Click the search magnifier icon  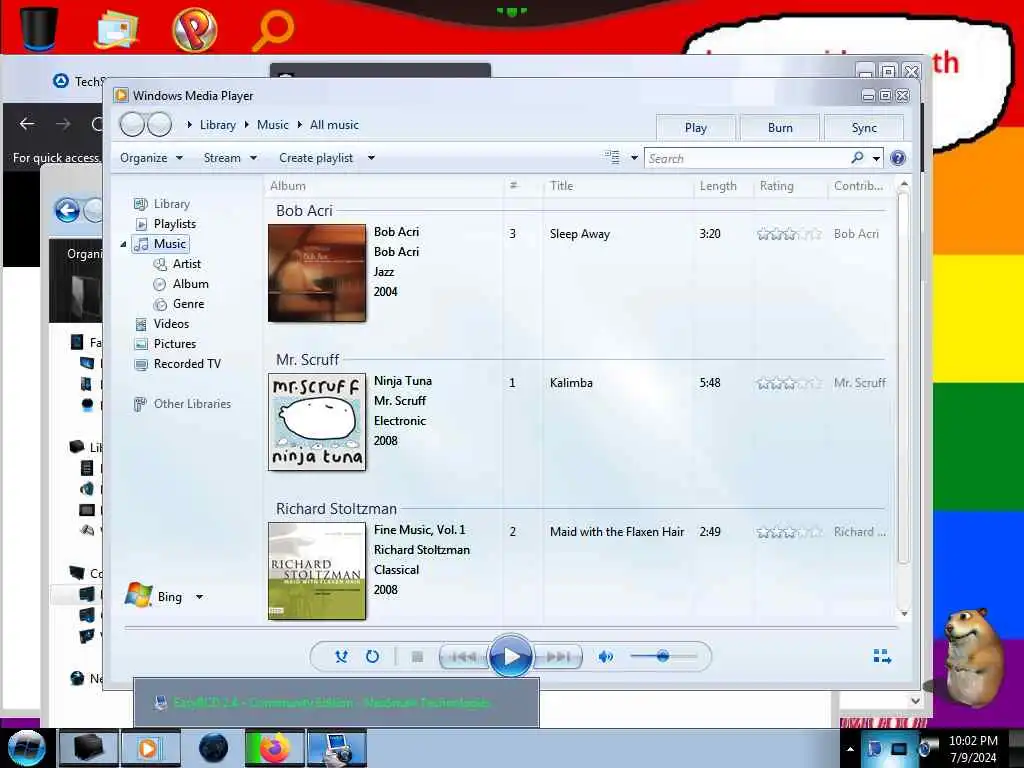(857, 157)
